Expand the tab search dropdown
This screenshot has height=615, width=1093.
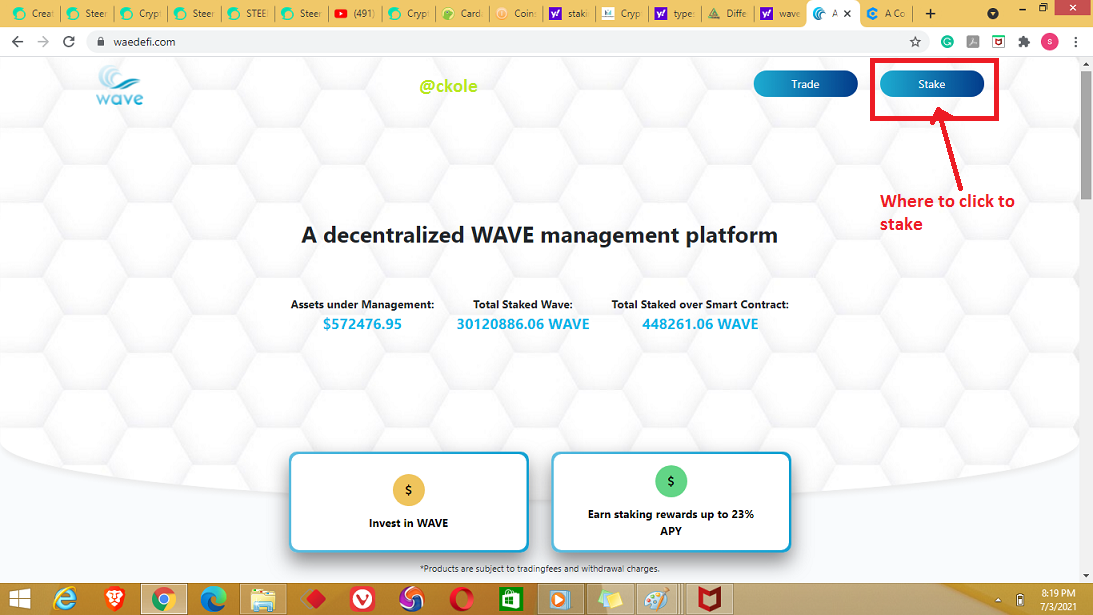(993, 13)
